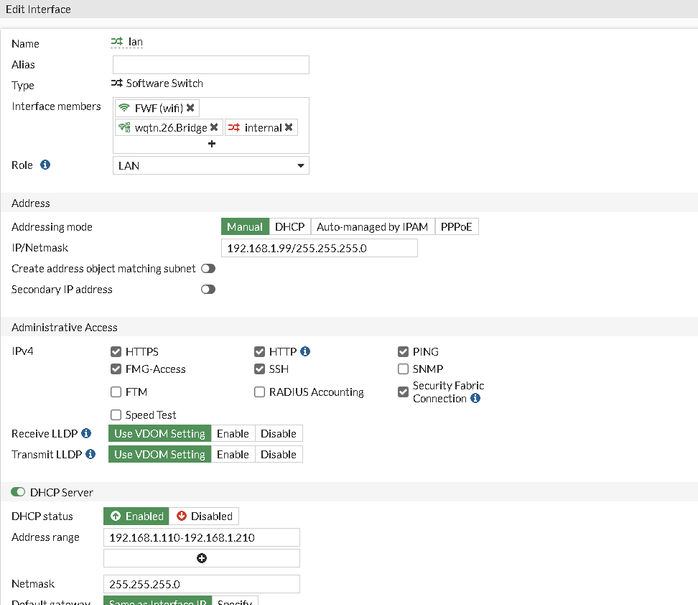
Task: Set Transmit LLDP to Enable
Action: [x=233, y=454]
